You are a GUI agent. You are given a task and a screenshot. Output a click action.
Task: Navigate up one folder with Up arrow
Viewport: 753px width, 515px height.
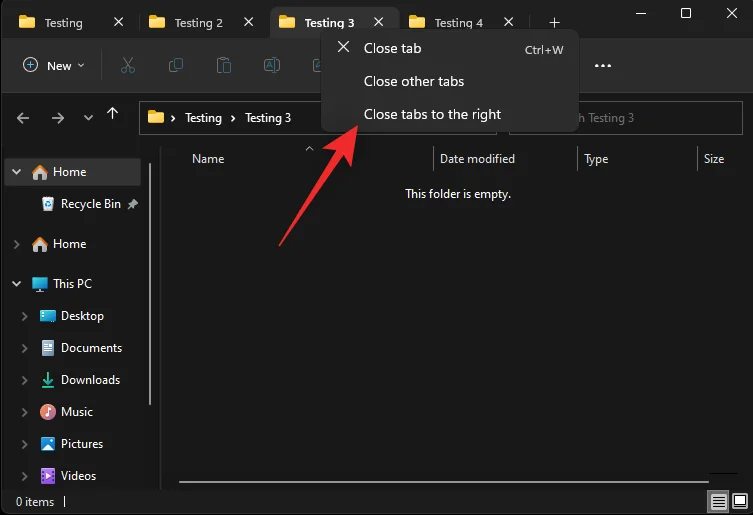[x=113, y=116]
